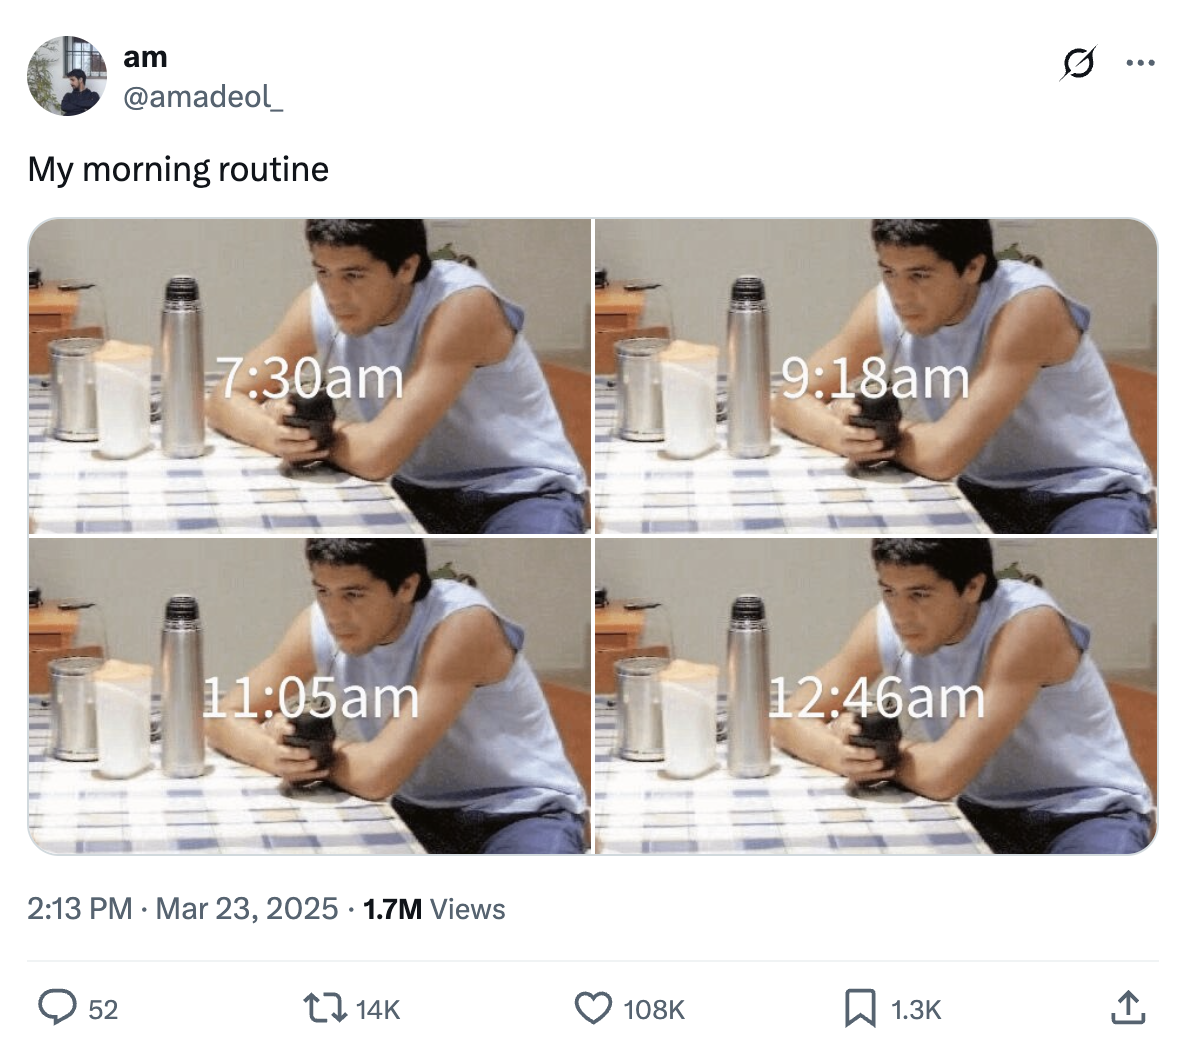Open the three-dot more options menu

tap(1139, 63)
